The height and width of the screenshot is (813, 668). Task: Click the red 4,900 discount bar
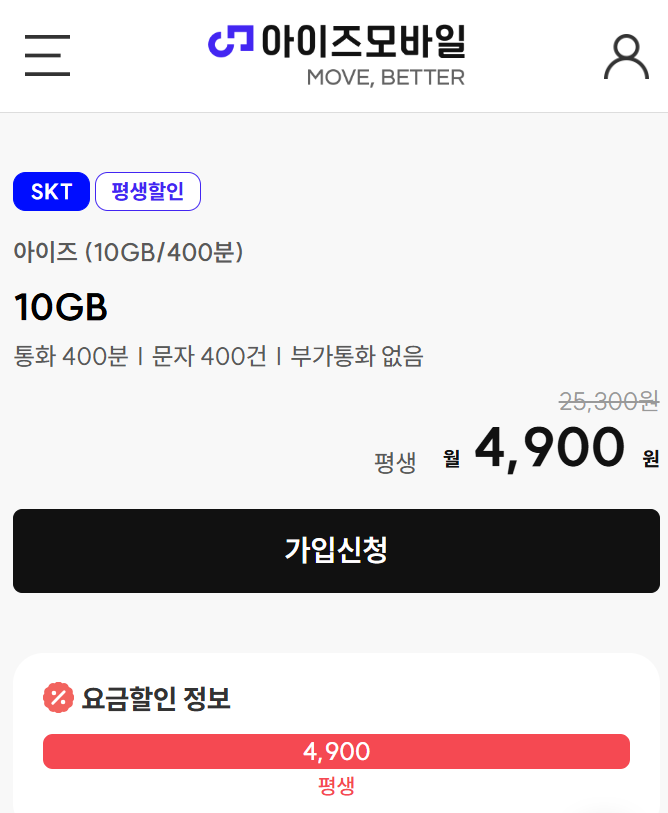336,751
